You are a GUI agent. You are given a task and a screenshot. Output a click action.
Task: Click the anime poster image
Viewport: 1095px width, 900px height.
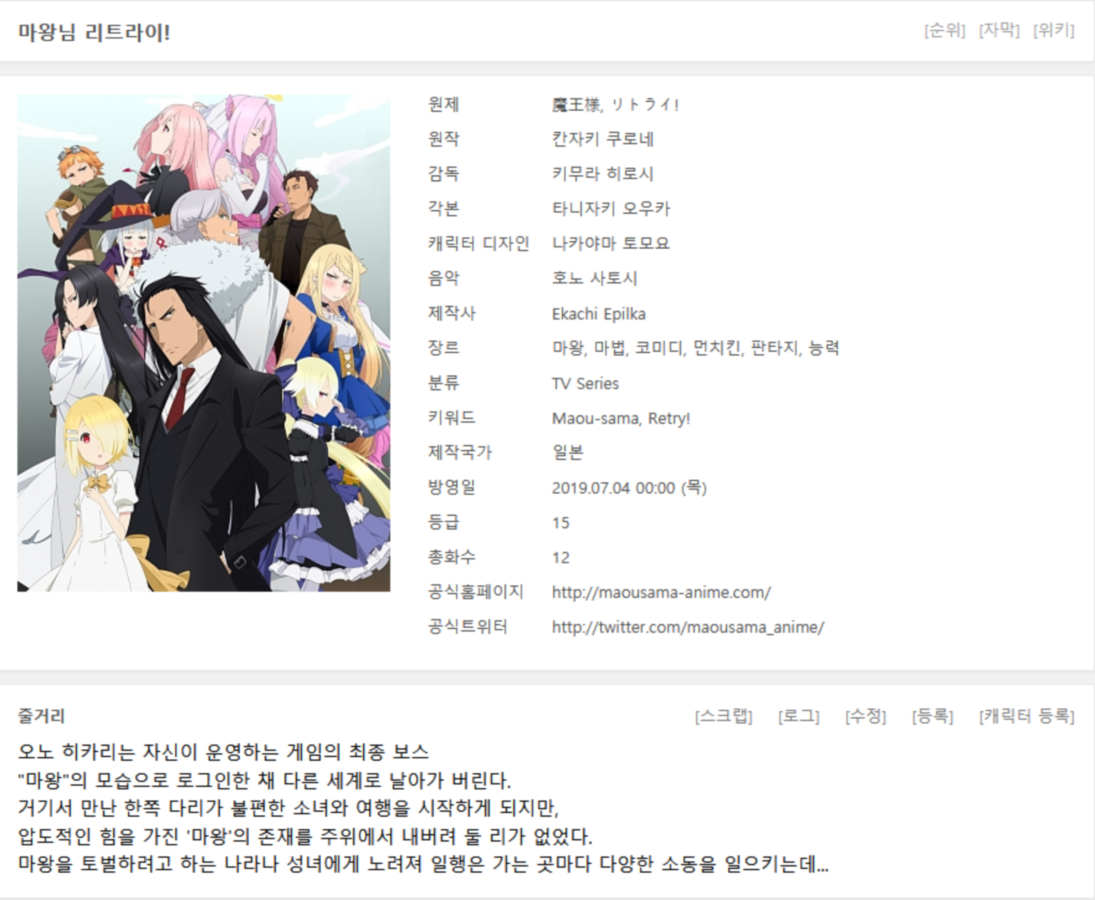point(204,343)
